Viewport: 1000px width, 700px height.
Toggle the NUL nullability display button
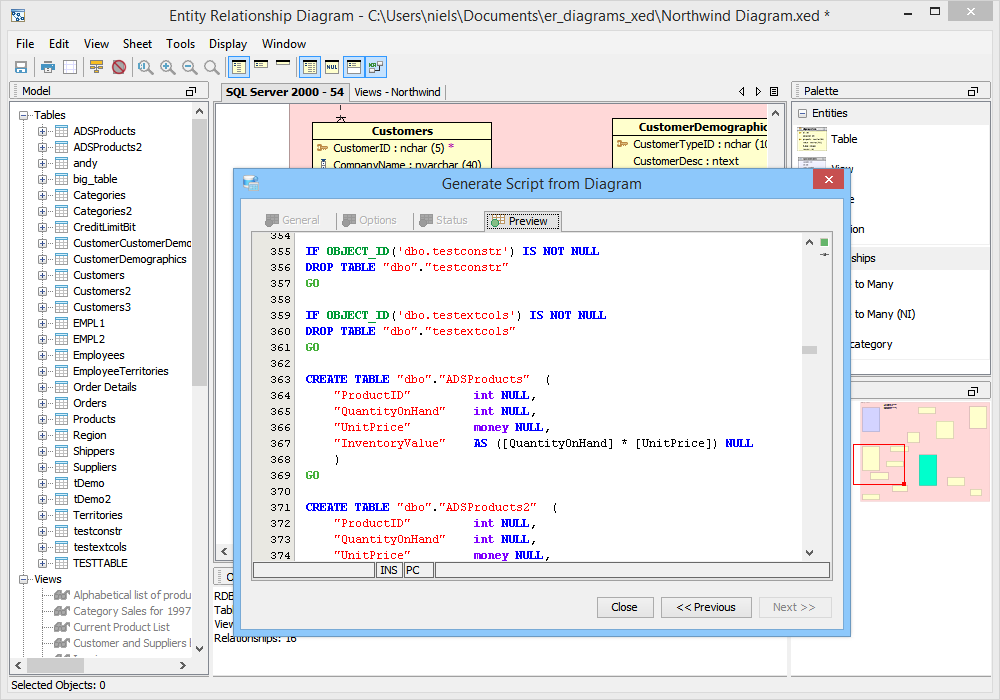(332, 67)
